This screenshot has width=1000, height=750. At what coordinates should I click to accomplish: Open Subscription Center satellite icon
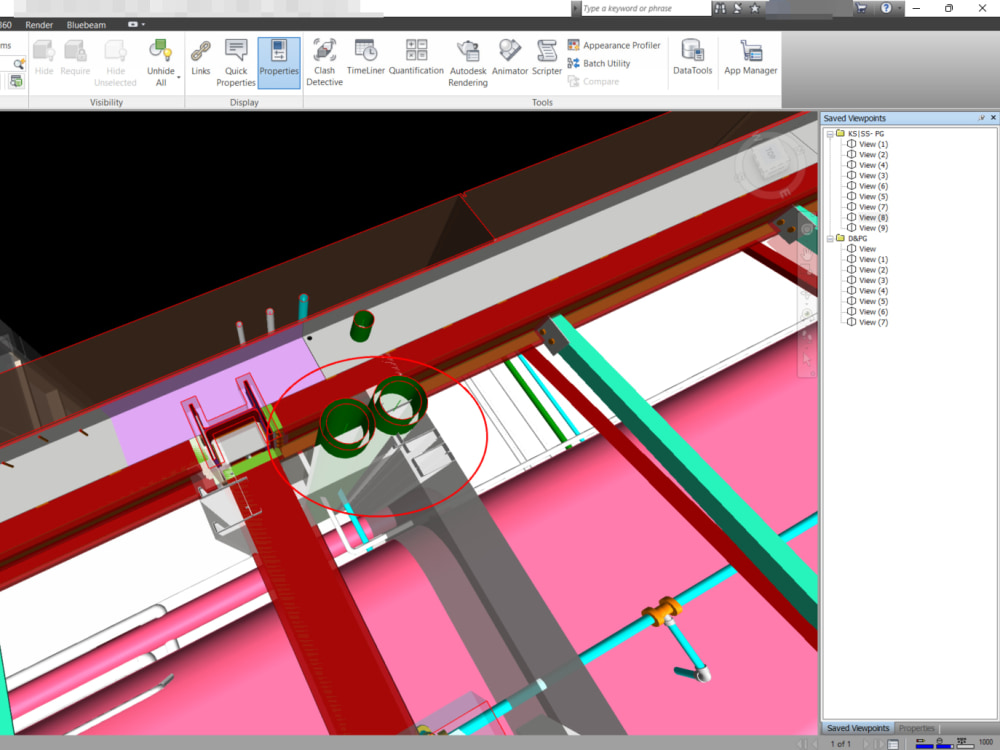pos(737,8)
